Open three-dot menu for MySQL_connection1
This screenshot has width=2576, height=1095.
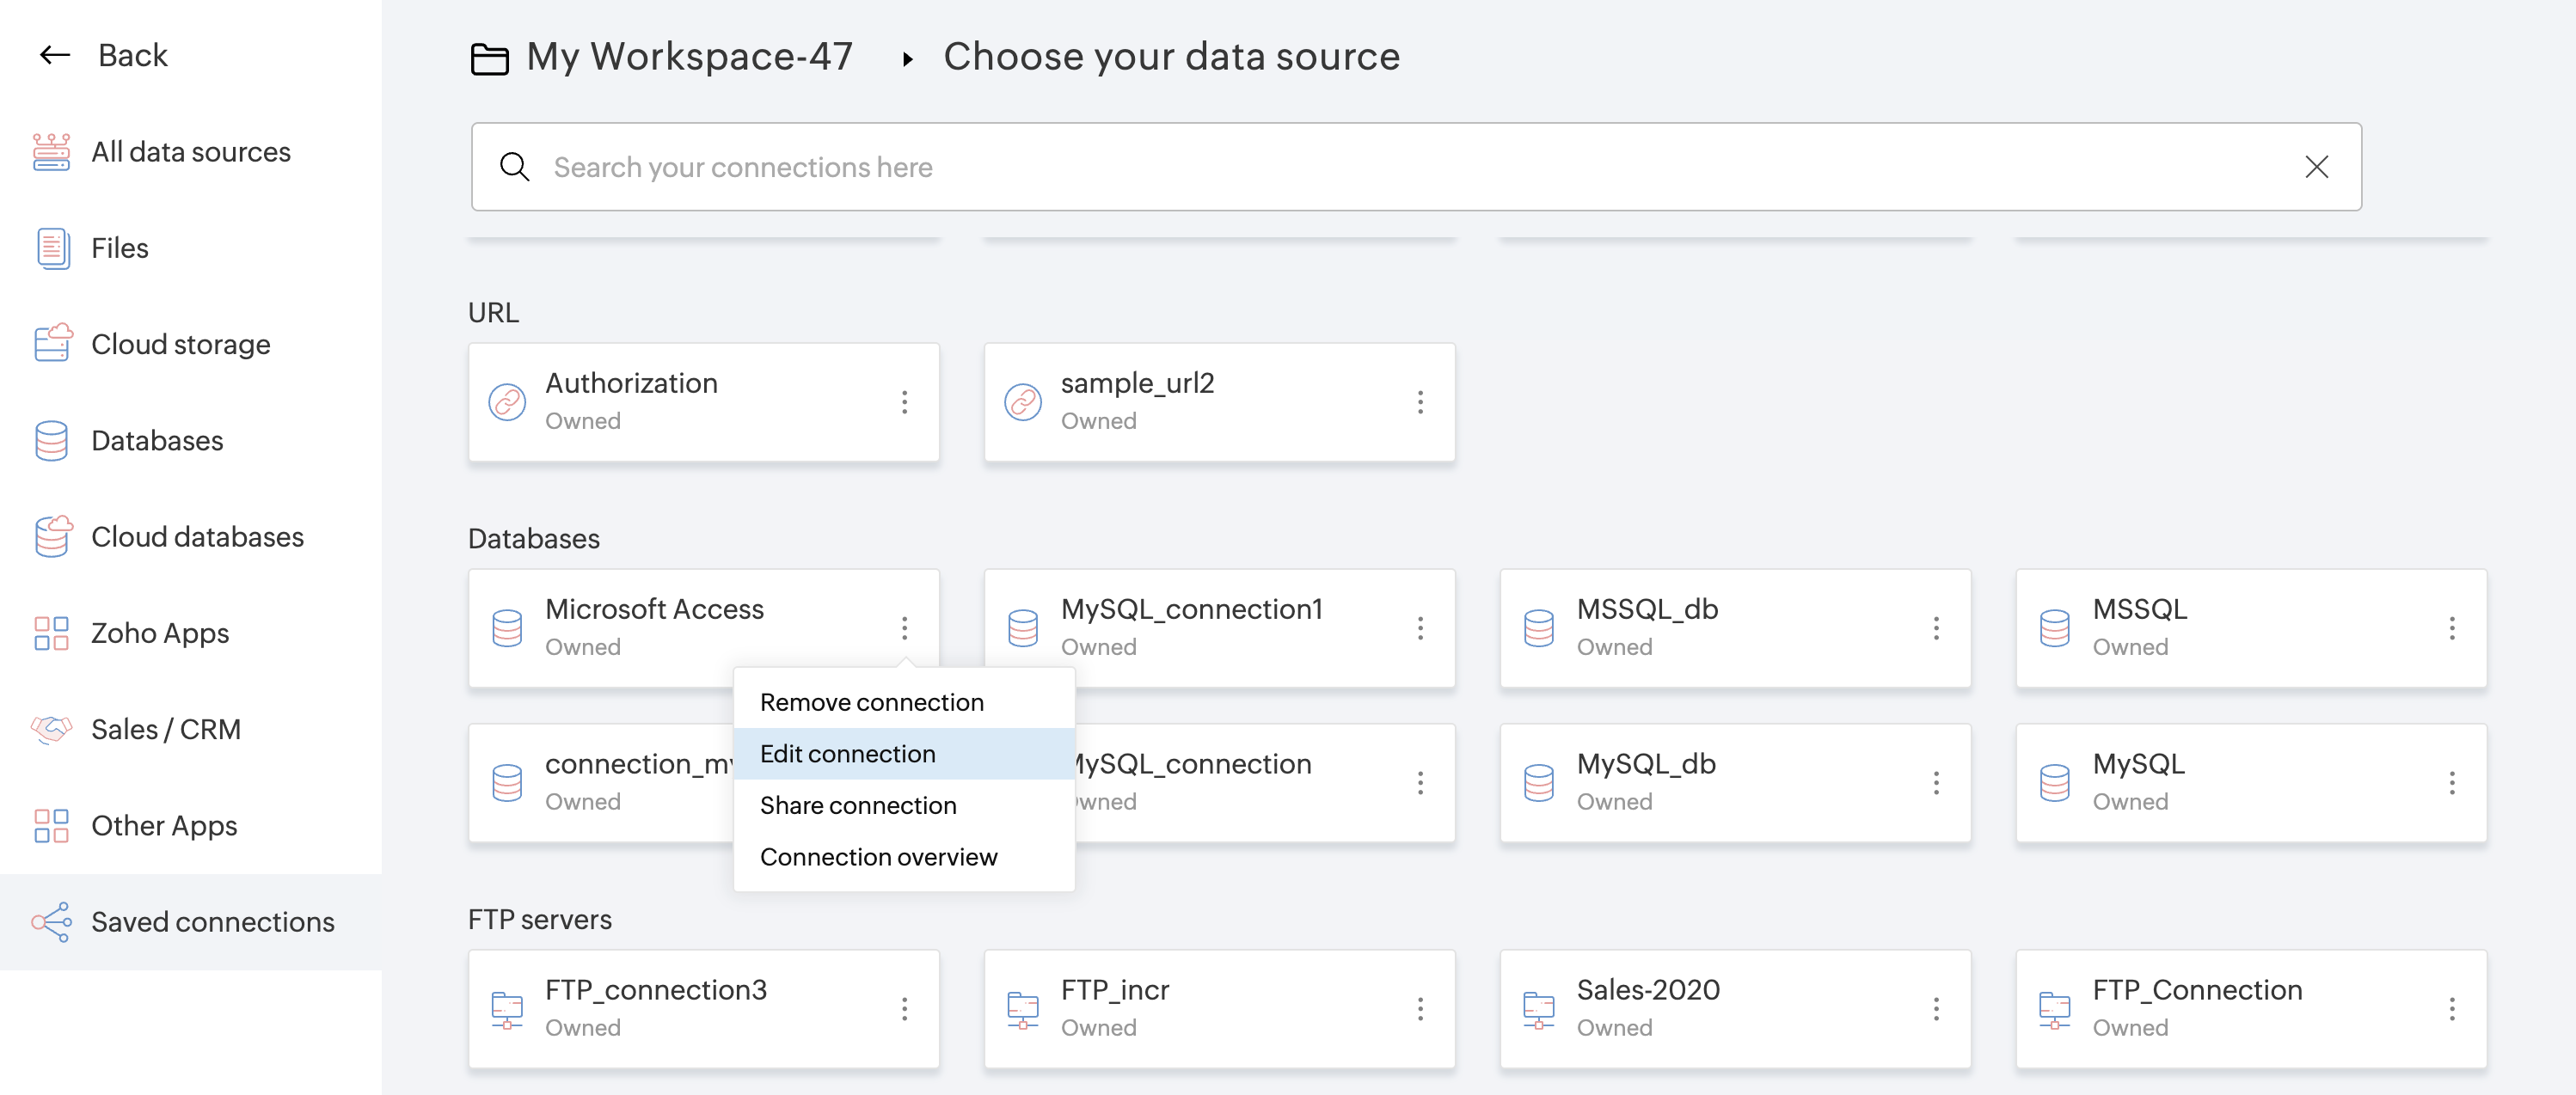[x=1420, y=628]
